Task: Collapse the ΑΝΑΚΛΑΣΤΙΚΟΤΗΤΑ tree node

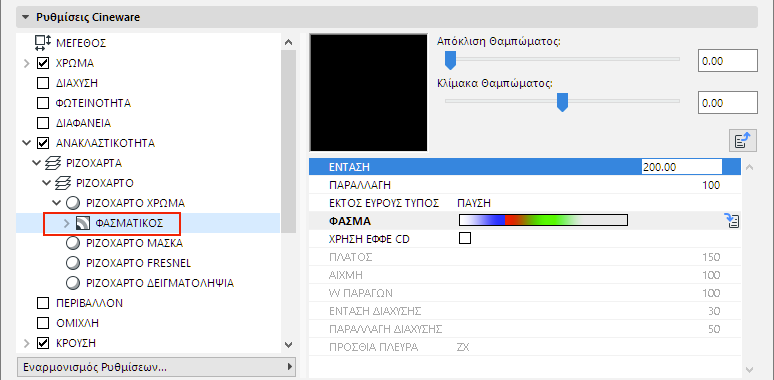Action: 26,143
